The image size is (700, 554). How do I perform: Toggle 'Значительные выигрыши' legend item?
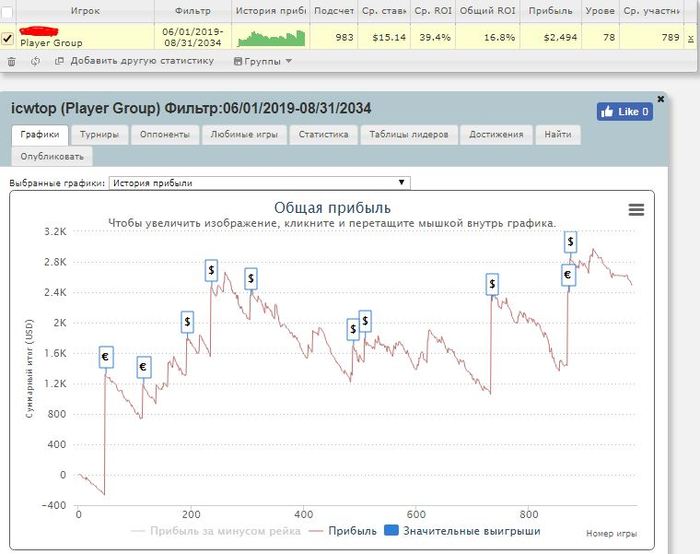pos(462,531)
